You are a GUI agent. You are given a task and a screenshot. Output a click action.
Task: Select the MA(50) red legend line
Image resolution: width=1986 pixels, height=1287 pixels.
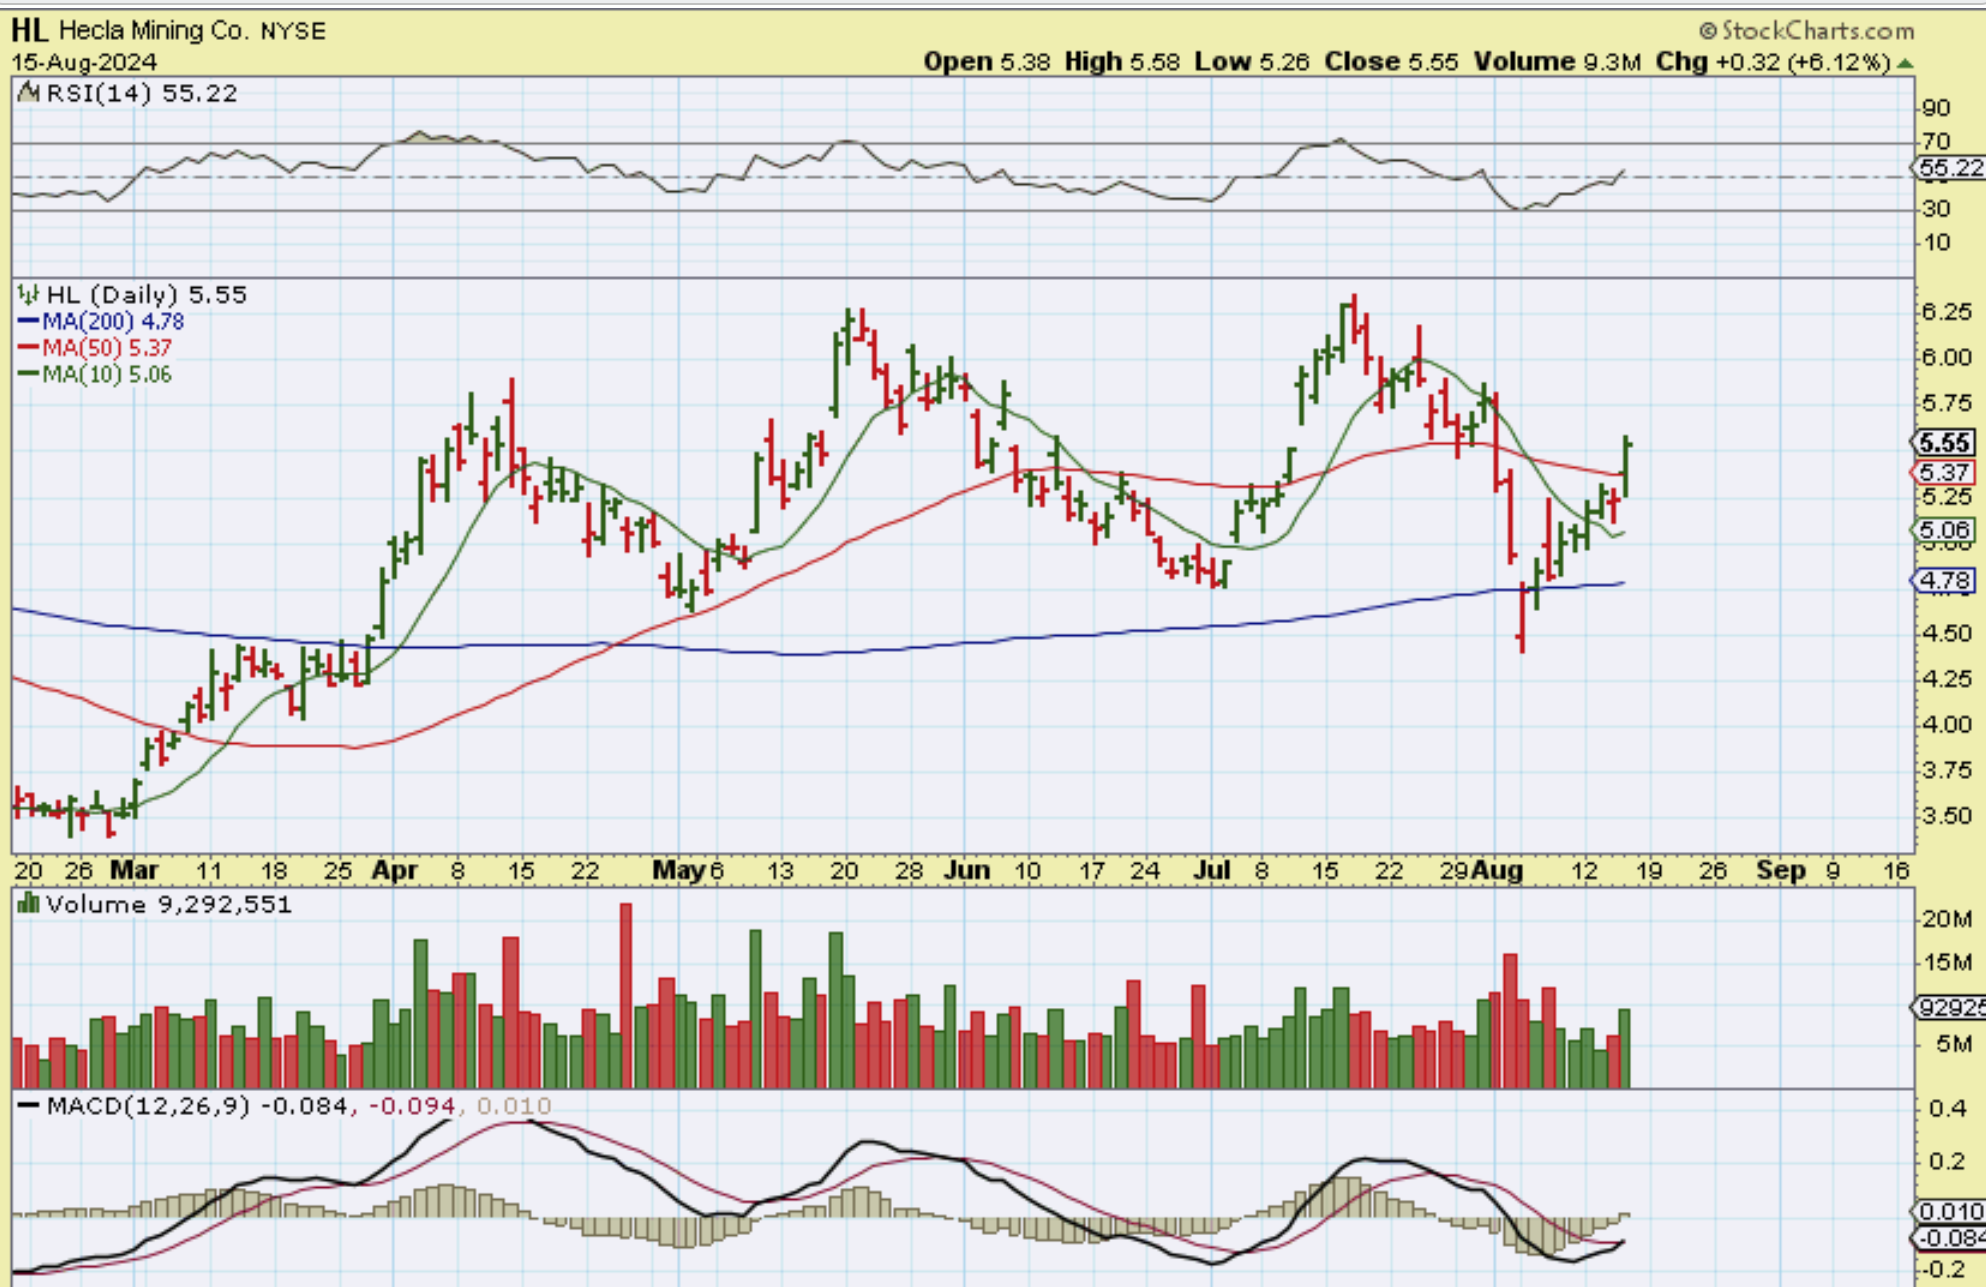click(x=28, y=348)
